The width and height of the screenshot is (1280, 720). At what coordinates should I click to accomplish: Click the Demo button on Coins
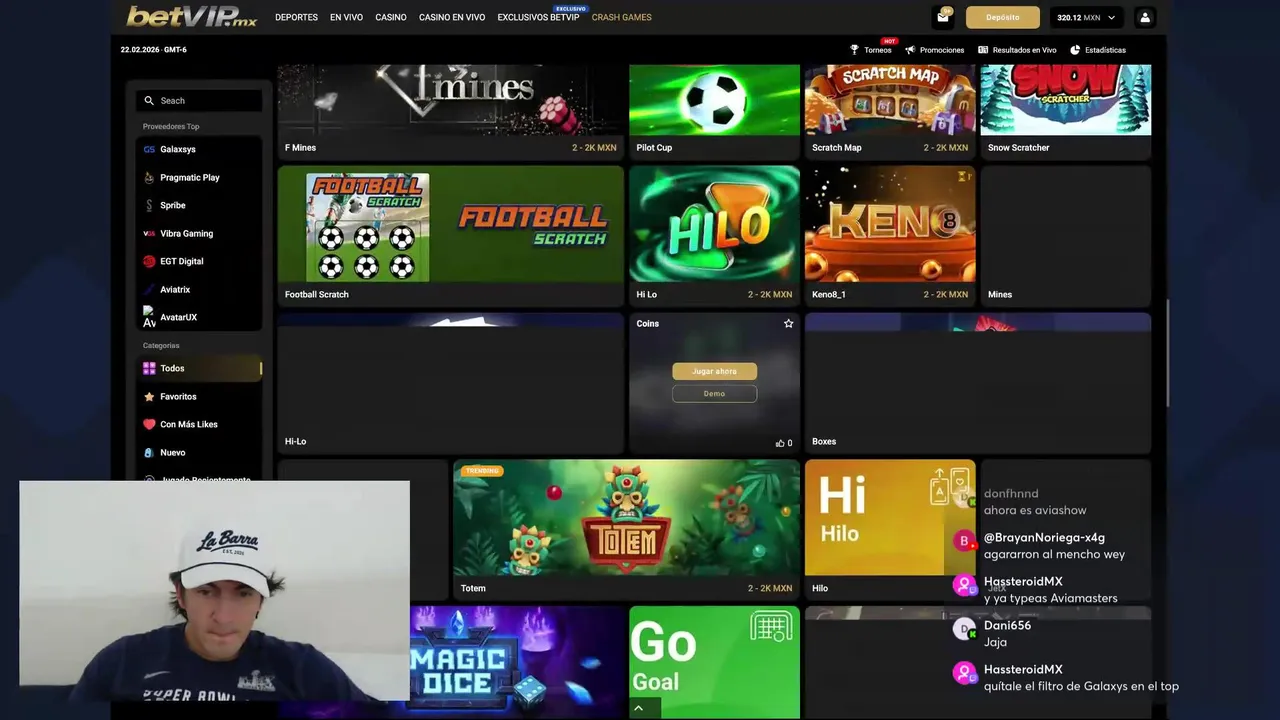[714, 394]
